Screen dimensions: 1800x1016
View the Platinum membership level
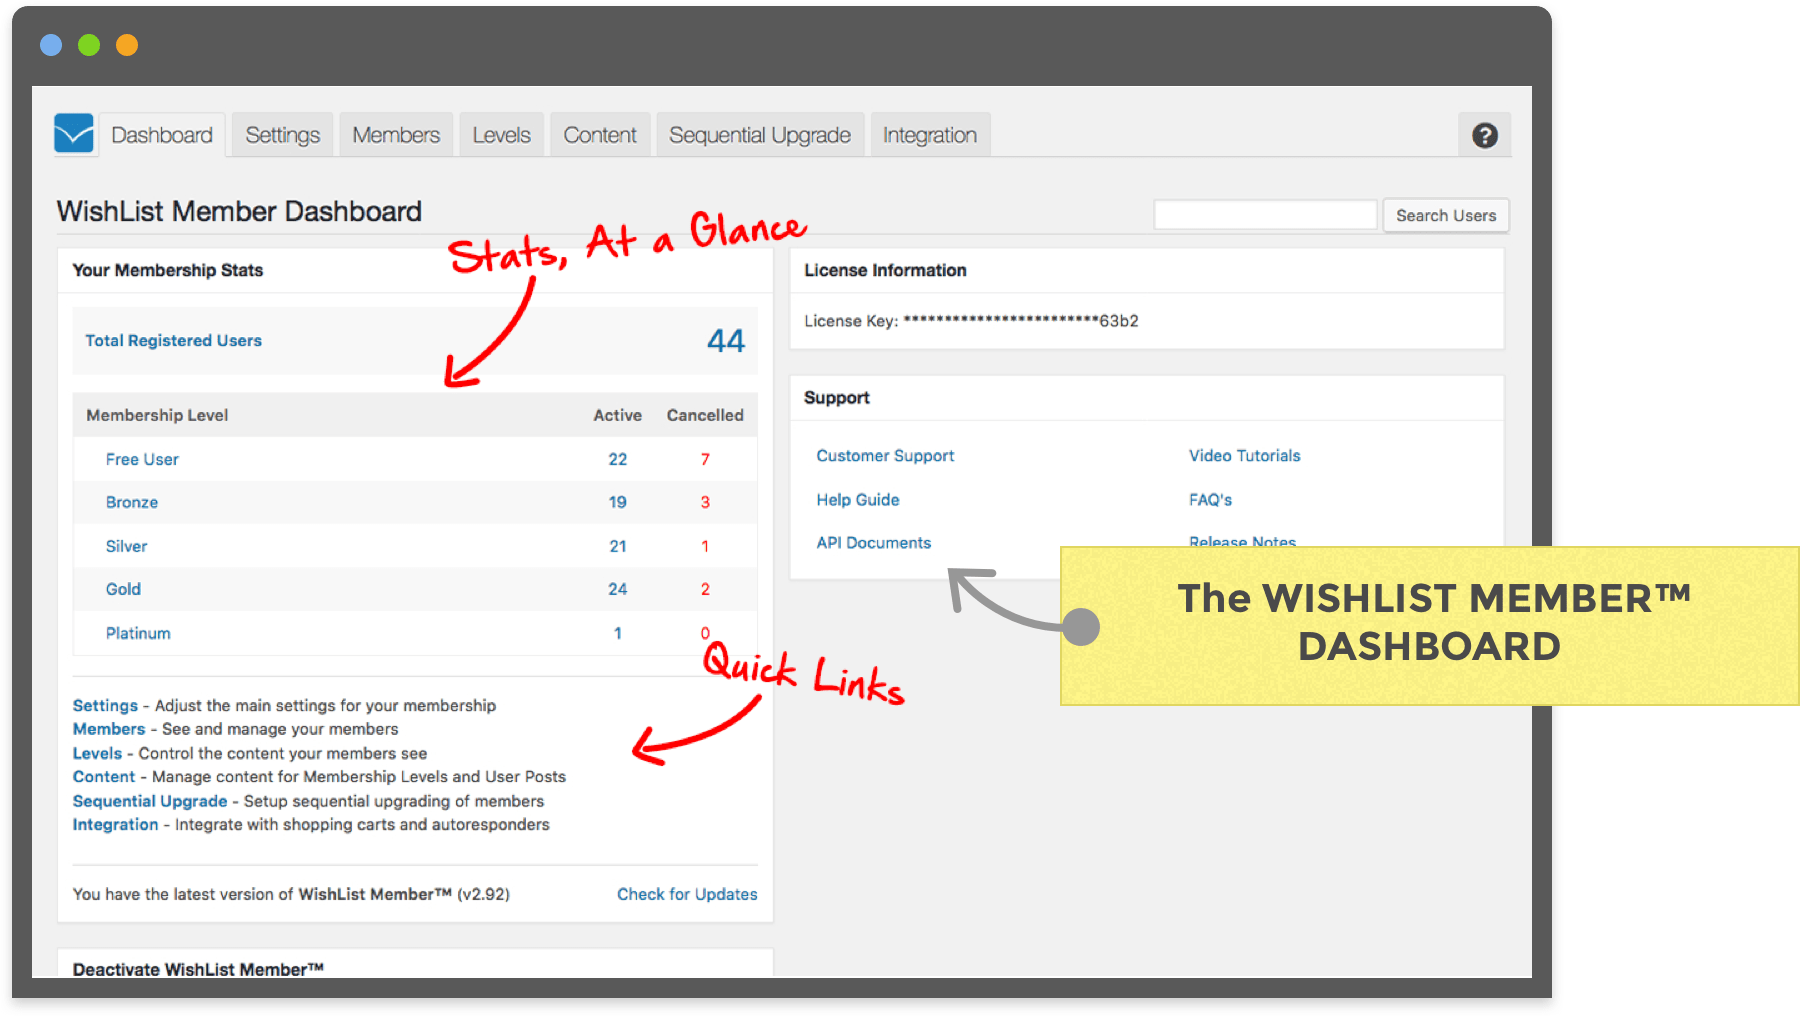click(137, 632)
